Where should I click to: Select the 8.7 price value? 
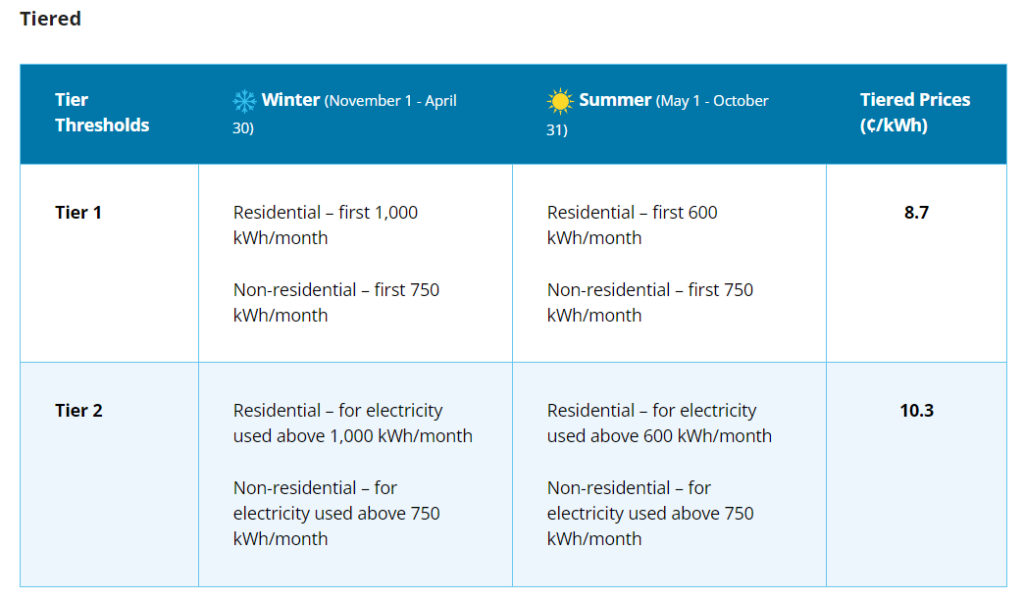click(x=916, y=213)
